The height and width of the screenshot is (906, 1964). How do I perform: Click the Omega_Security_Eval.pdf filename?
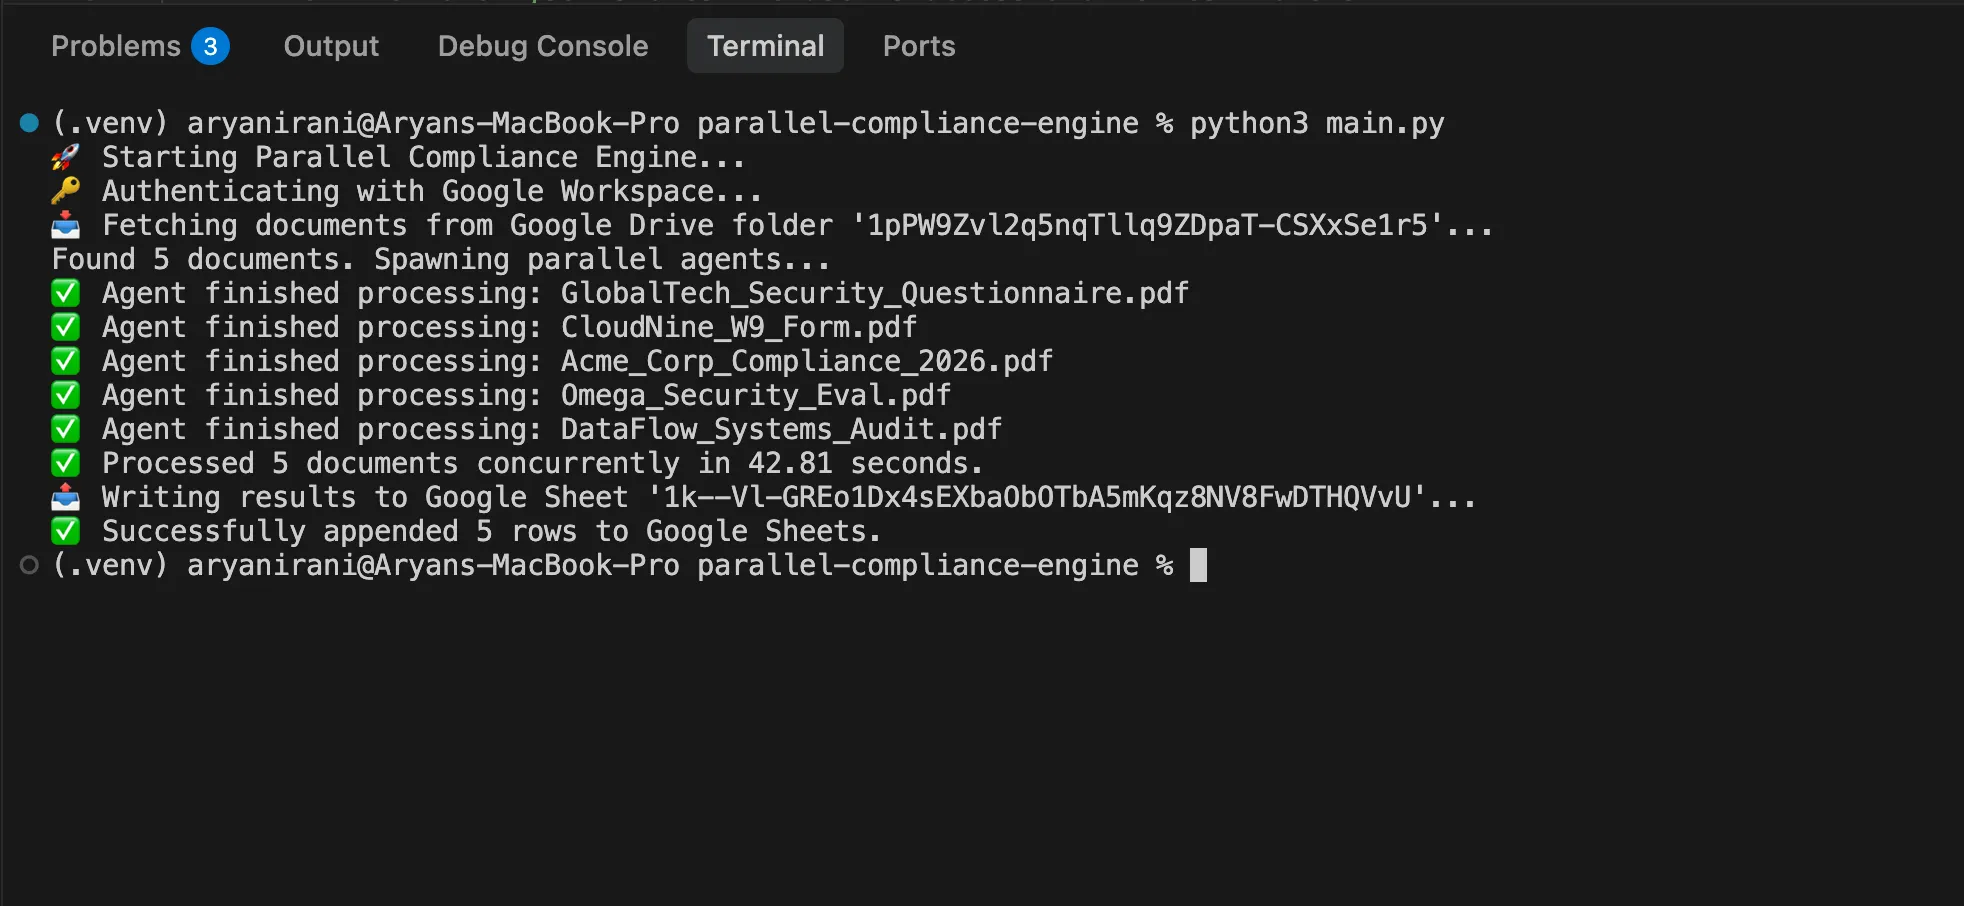coord(756,395)
